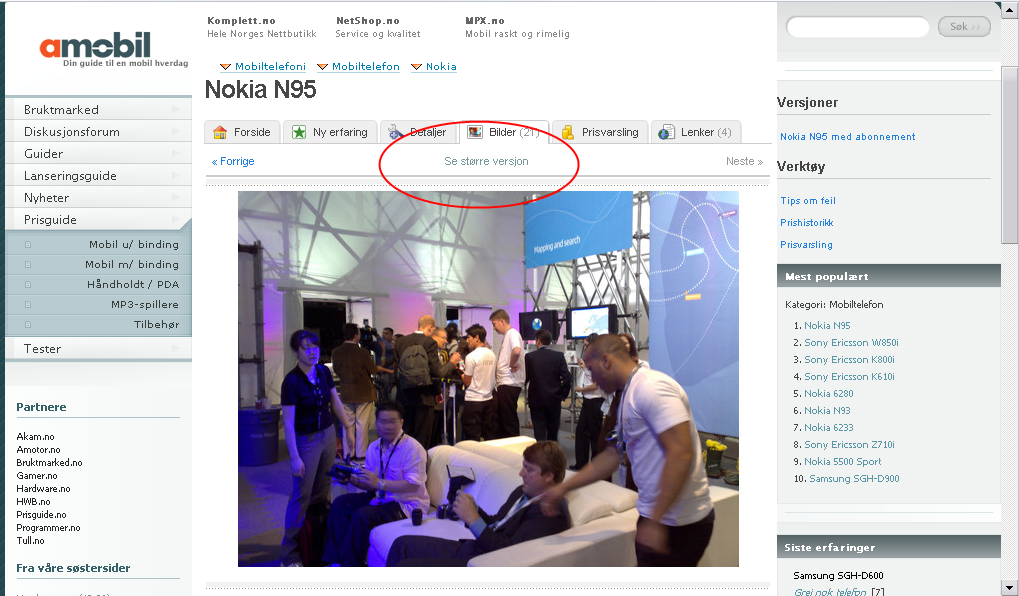Click the house icon on Forside tab
1019x596 pixels.
(220, 133)
